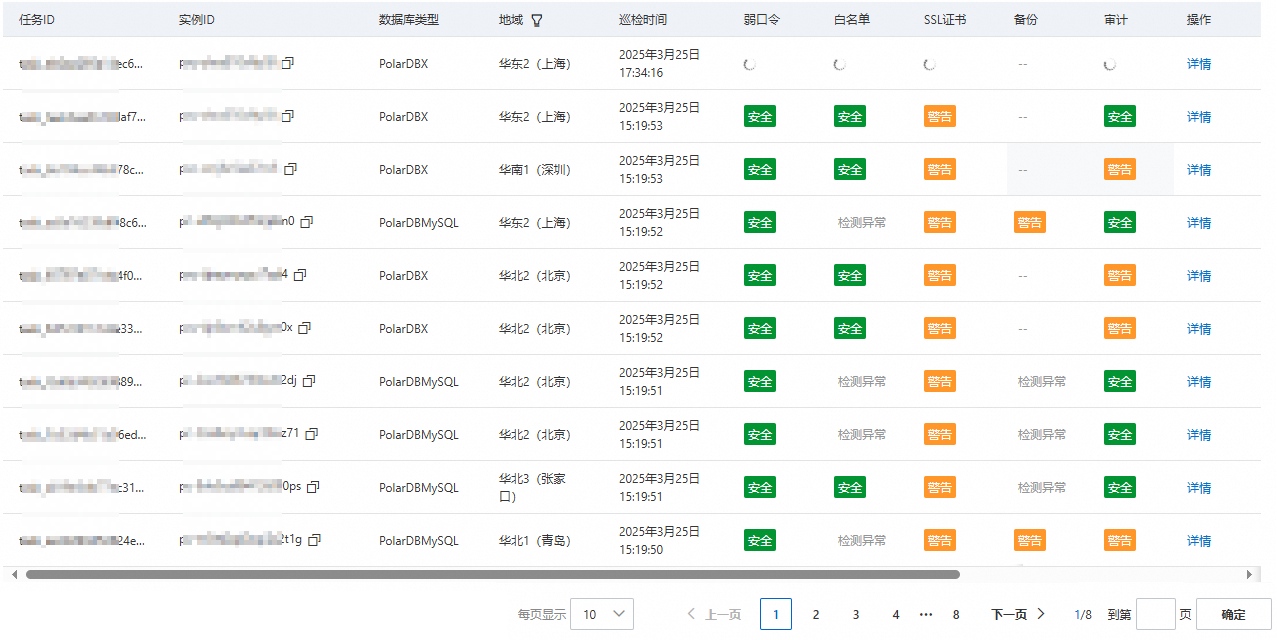1277x640 pixels.
Task: Copy instance ID in the ec6 task row
Action: pos(288,63)
